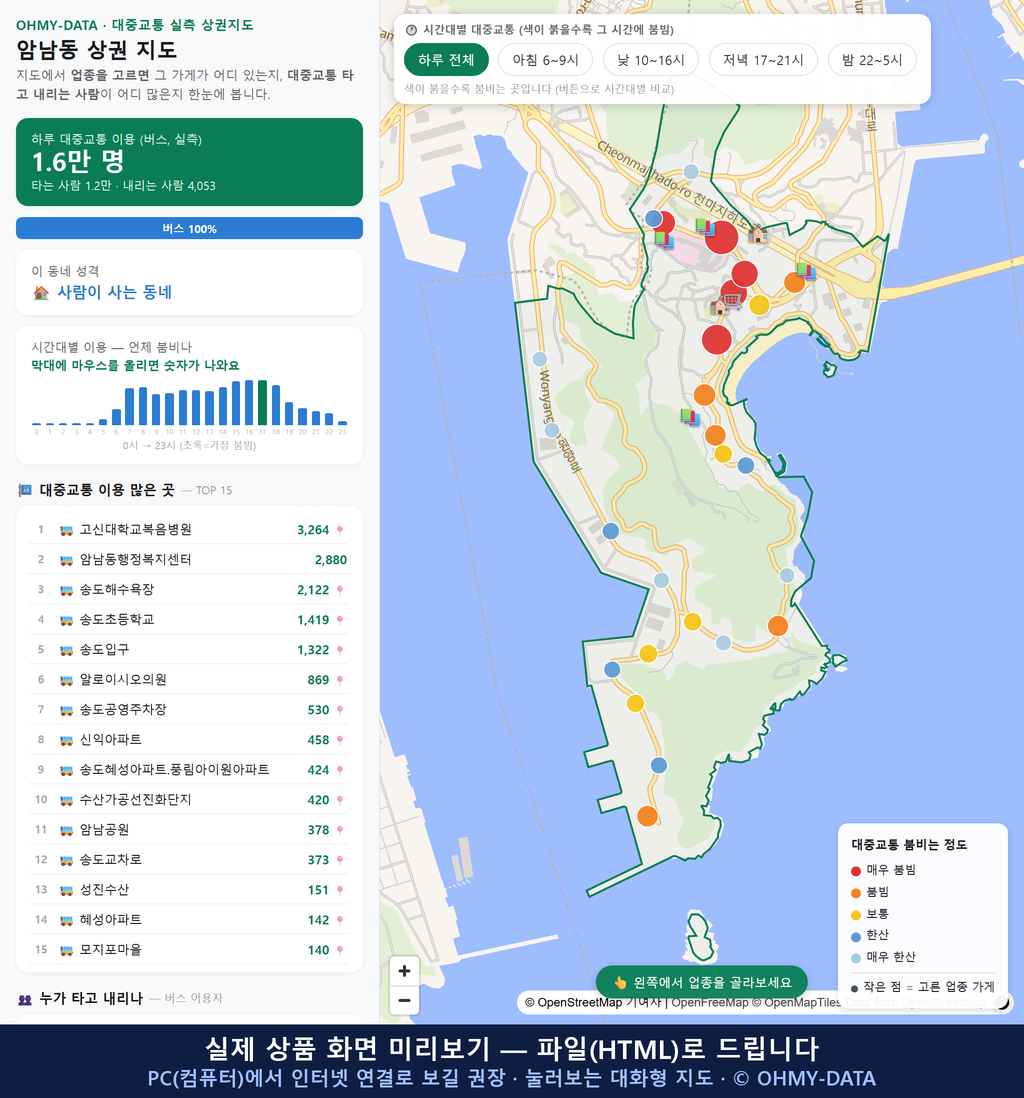Select the 모지포마을 stop name
Screen dimensions: 1024x1098
pos(110,950)
